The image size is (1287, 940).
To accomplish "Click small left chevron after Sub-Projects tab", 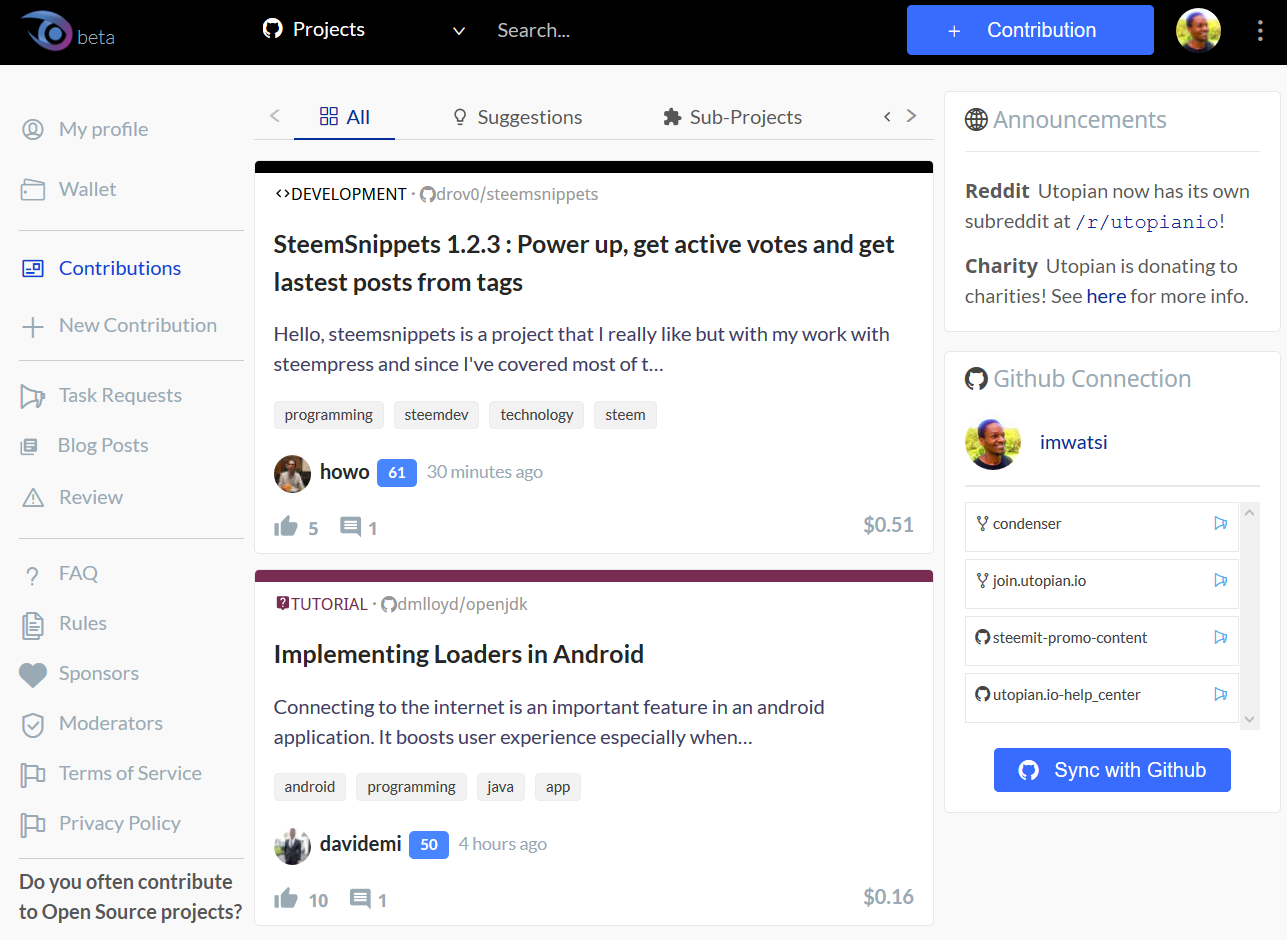I will click(887, 117).
